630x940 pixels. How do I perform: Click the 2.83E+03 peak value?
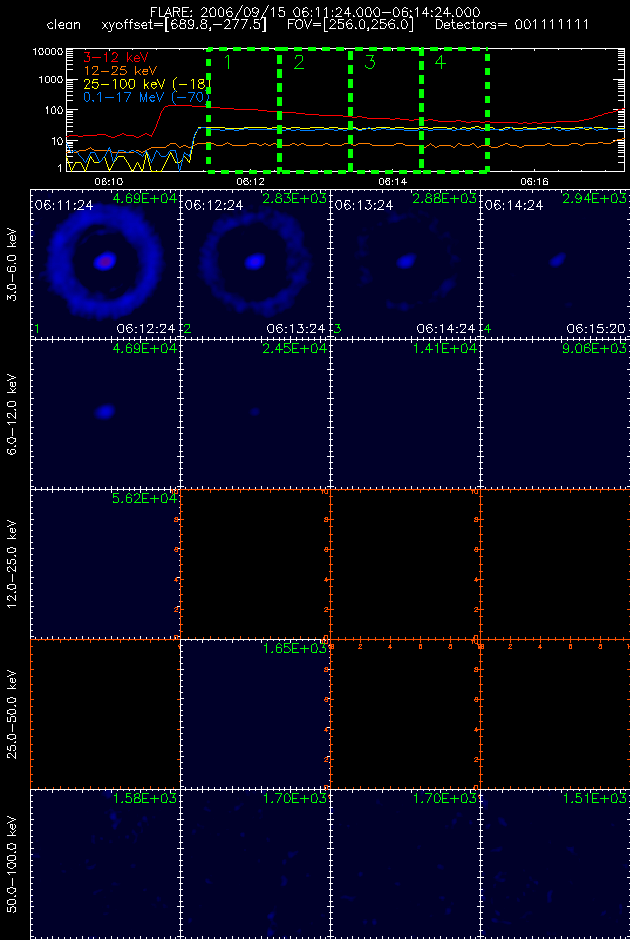(x=294, y=198)
